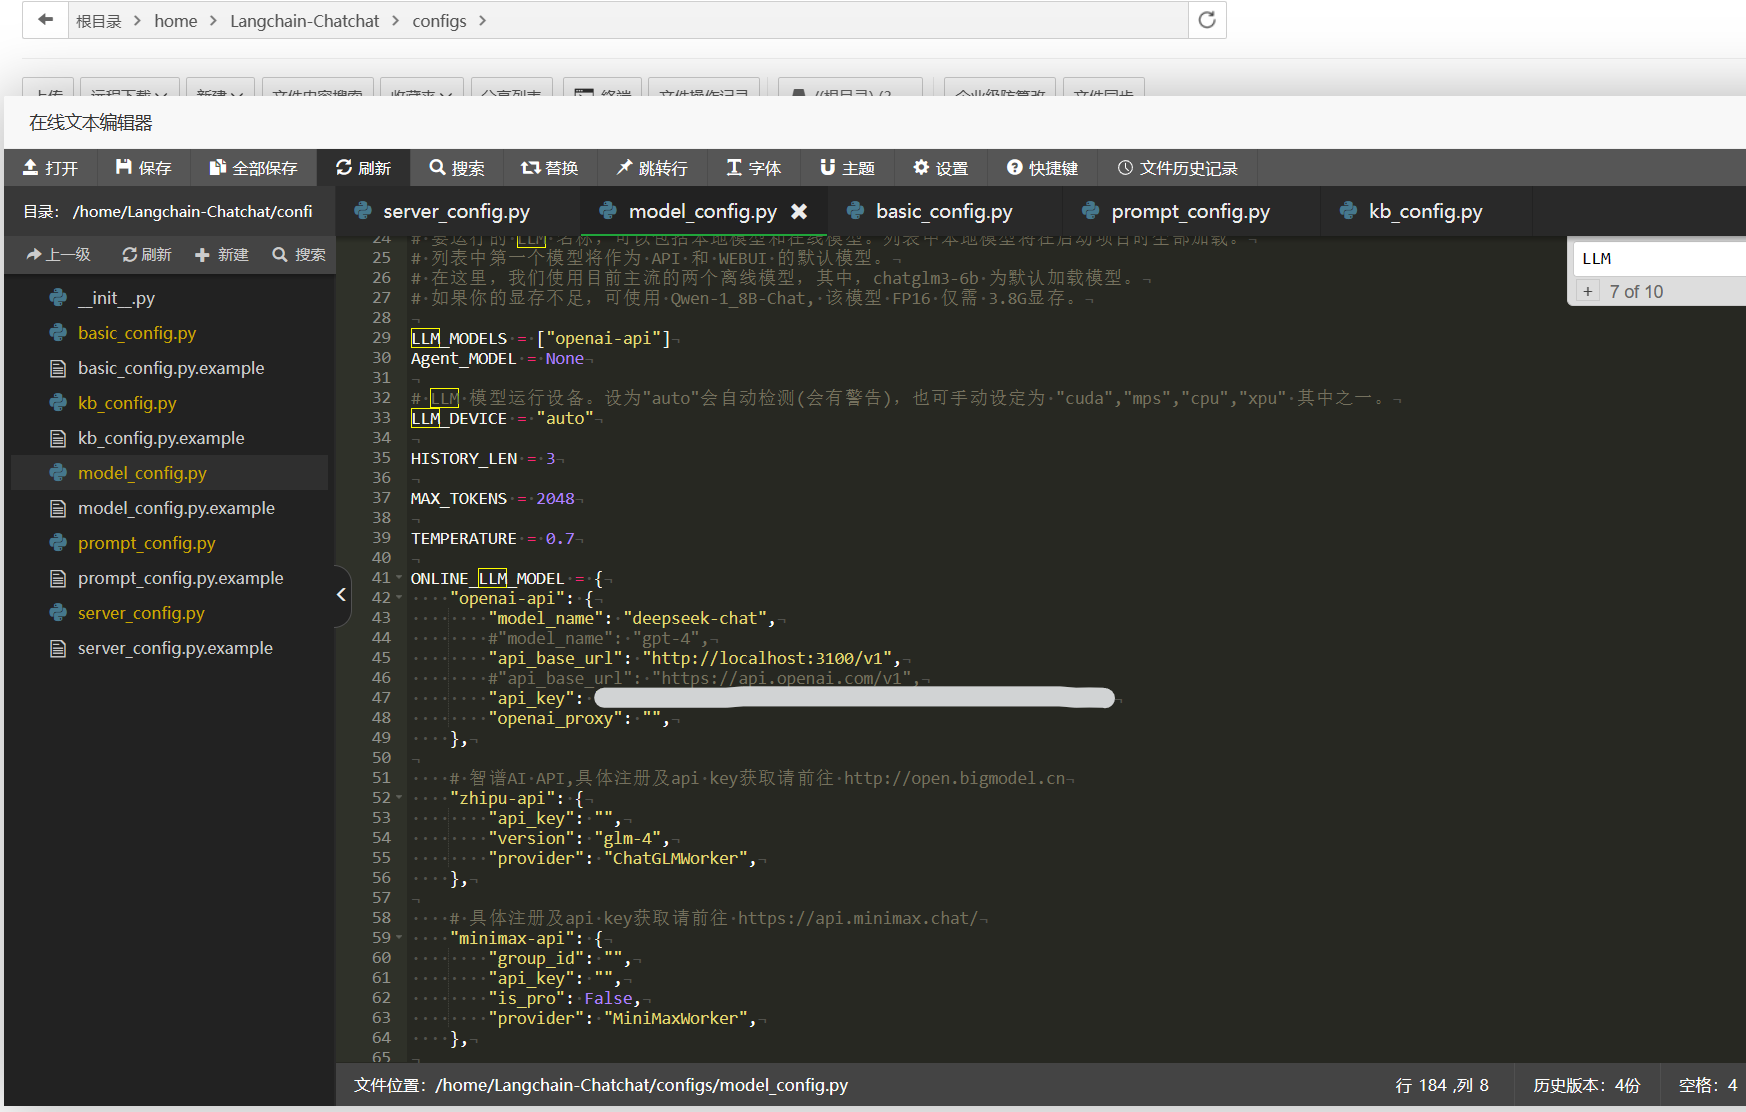Go up one level (上一级) in sidebar
Image resolution: width=1746 pixels, height=1112 pixels.
pyautogui.click(x=59, y=255)
